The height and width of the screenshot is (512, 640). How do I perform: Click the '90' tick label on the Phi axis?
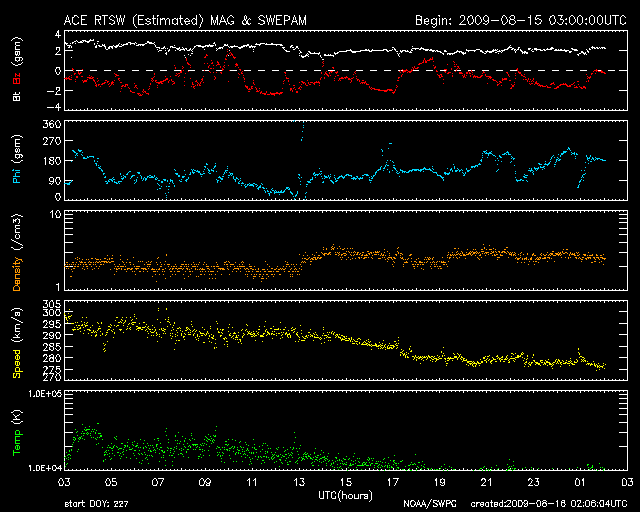point(55,181)
